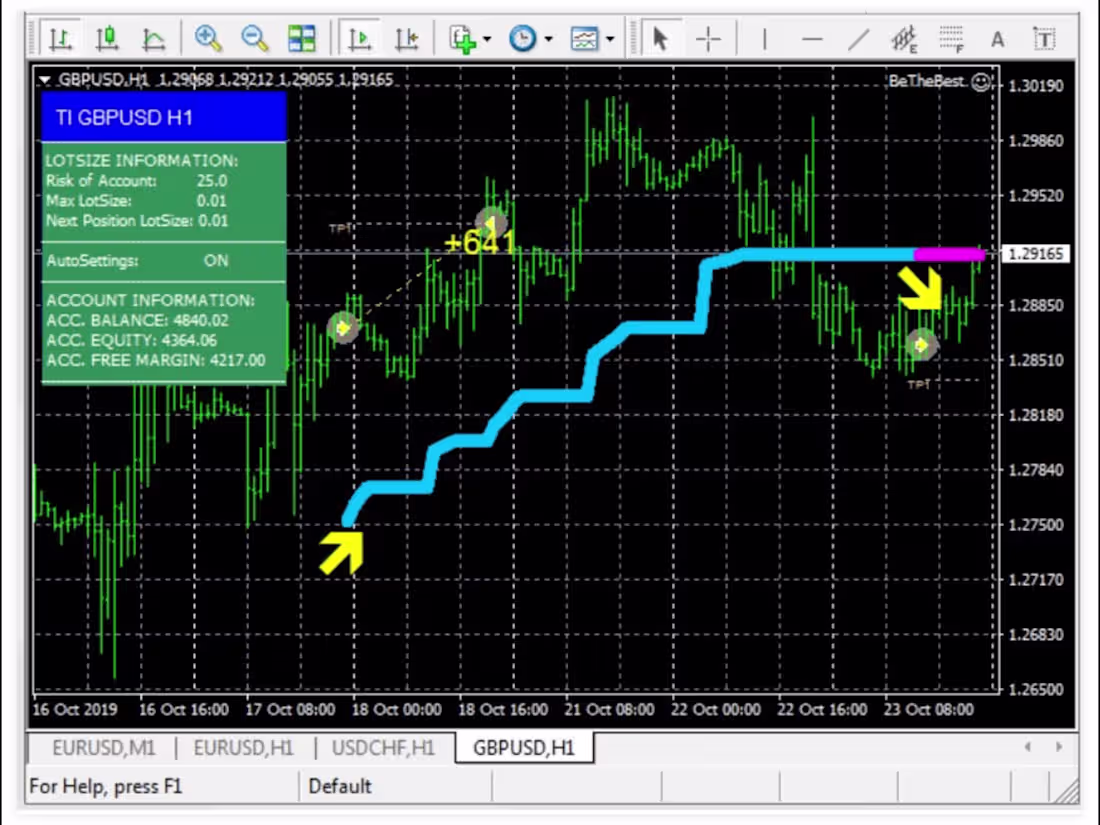Switch to candlestick chart mode
This screenshot has height=825, width=1100.
pos(107,38)
